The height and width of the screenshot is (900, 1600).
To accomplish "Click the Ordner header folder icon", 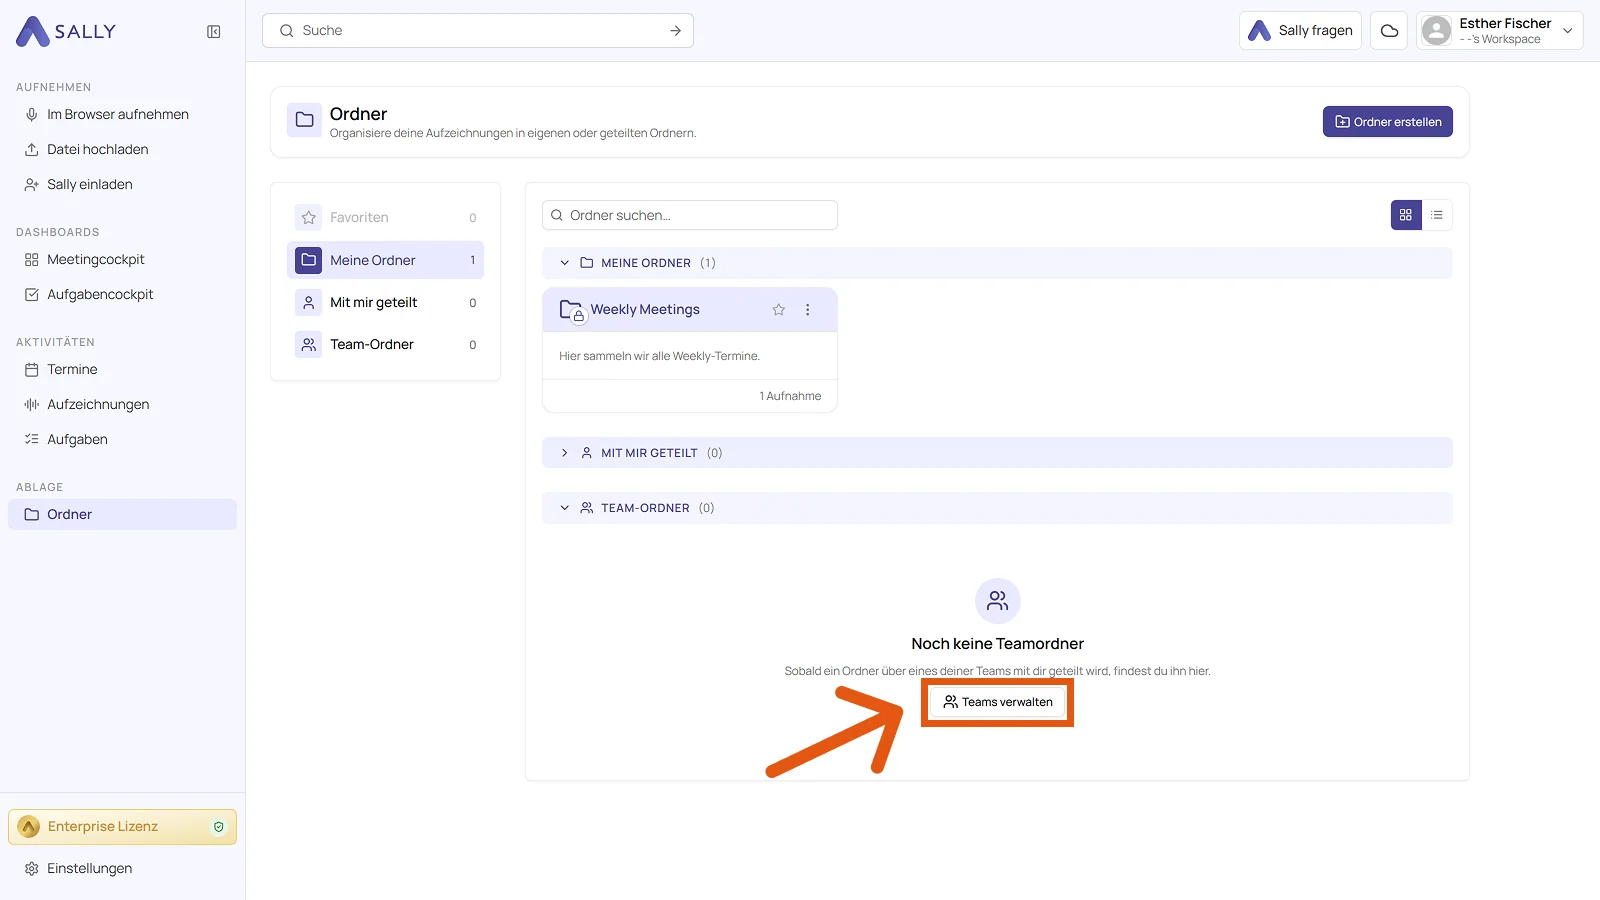I will tap(305, 120).
